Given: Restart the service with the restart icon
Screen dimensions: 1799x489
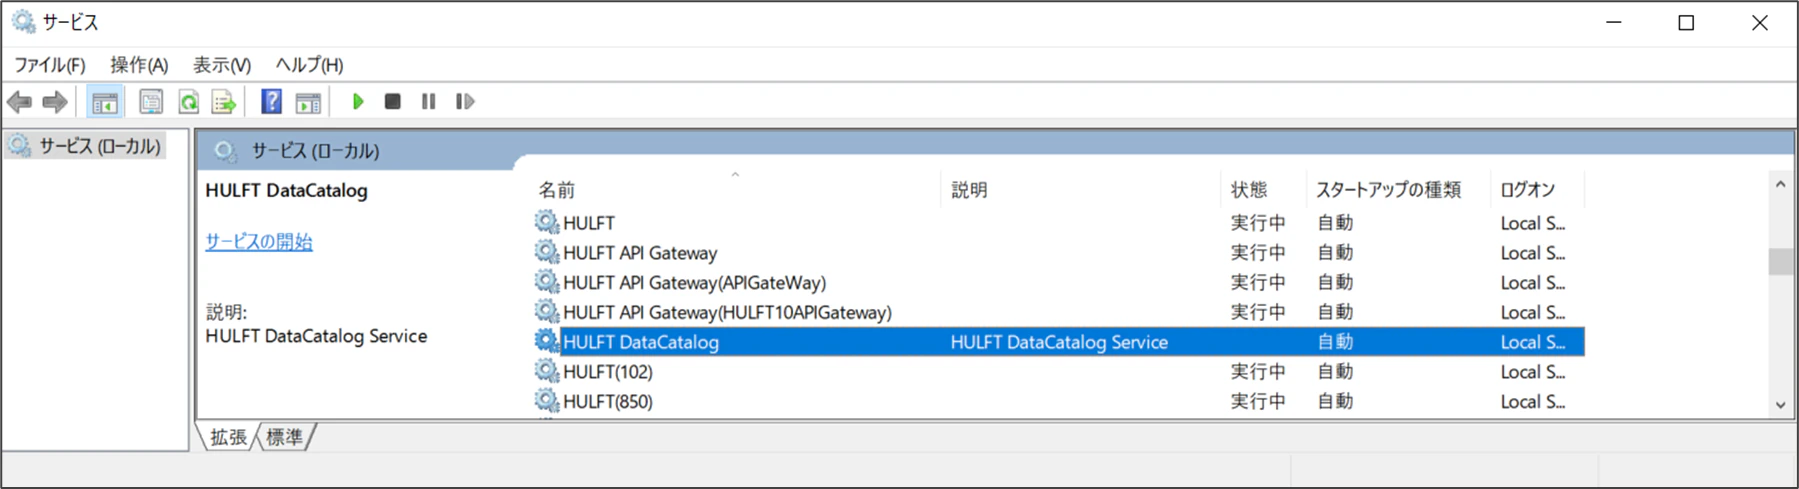Looking at the screenshot, I should point(465,101).
